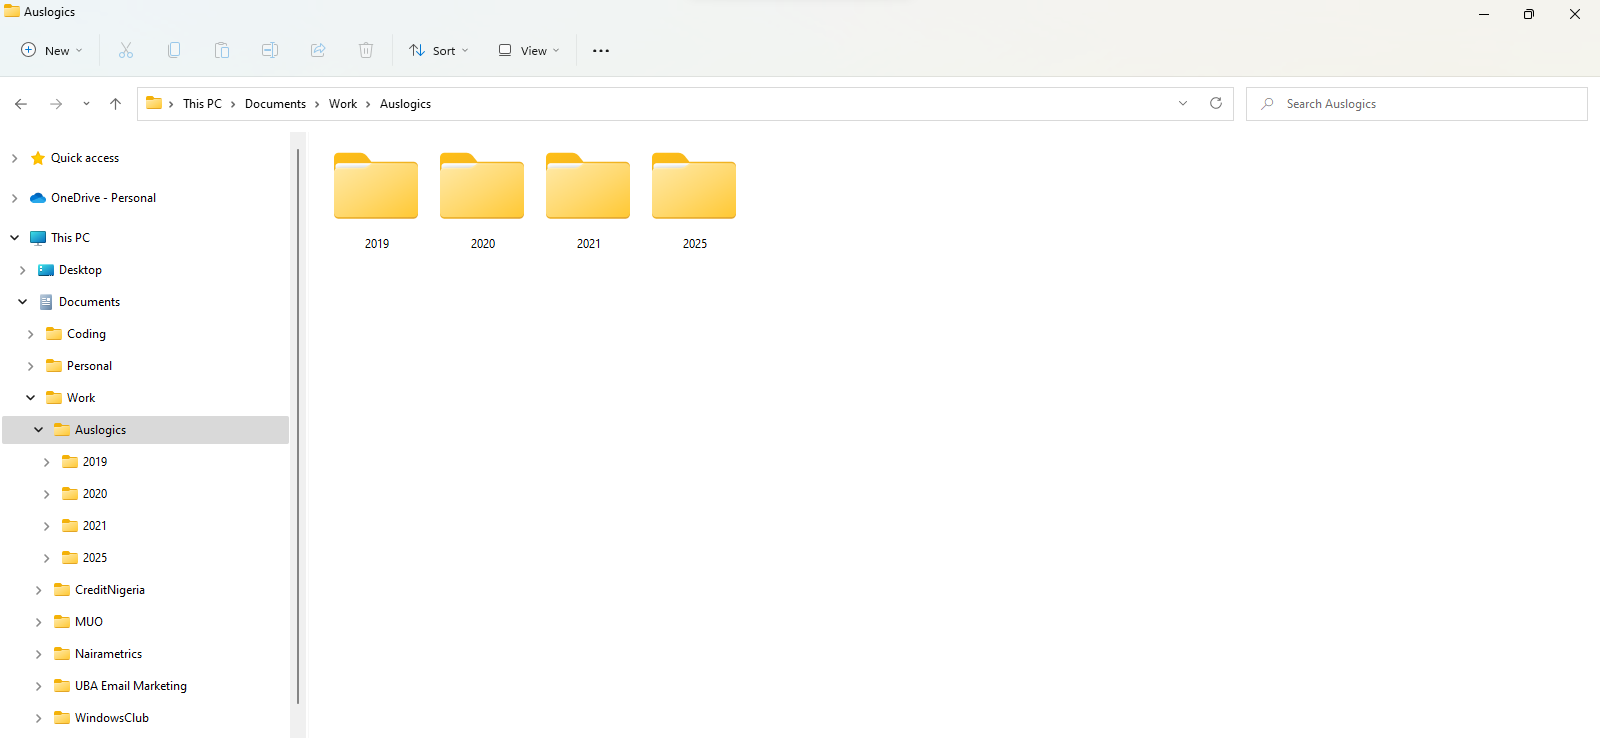
Task: Go up one folder level
Action: click(116, 104)
